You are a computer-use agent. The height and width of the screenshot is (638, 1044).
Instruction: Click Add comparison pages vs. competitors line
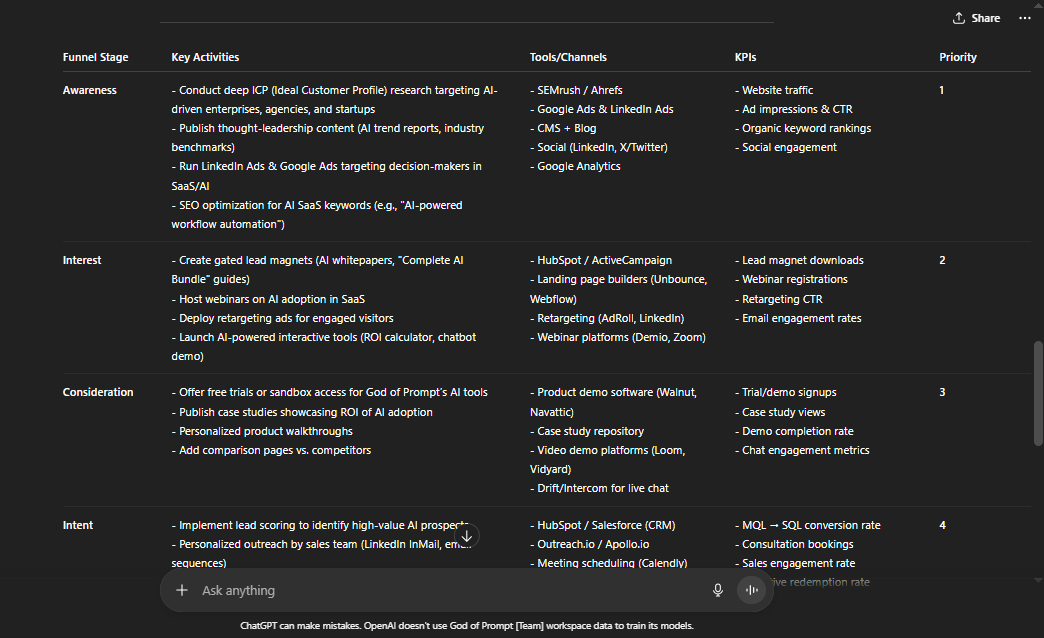271,451
